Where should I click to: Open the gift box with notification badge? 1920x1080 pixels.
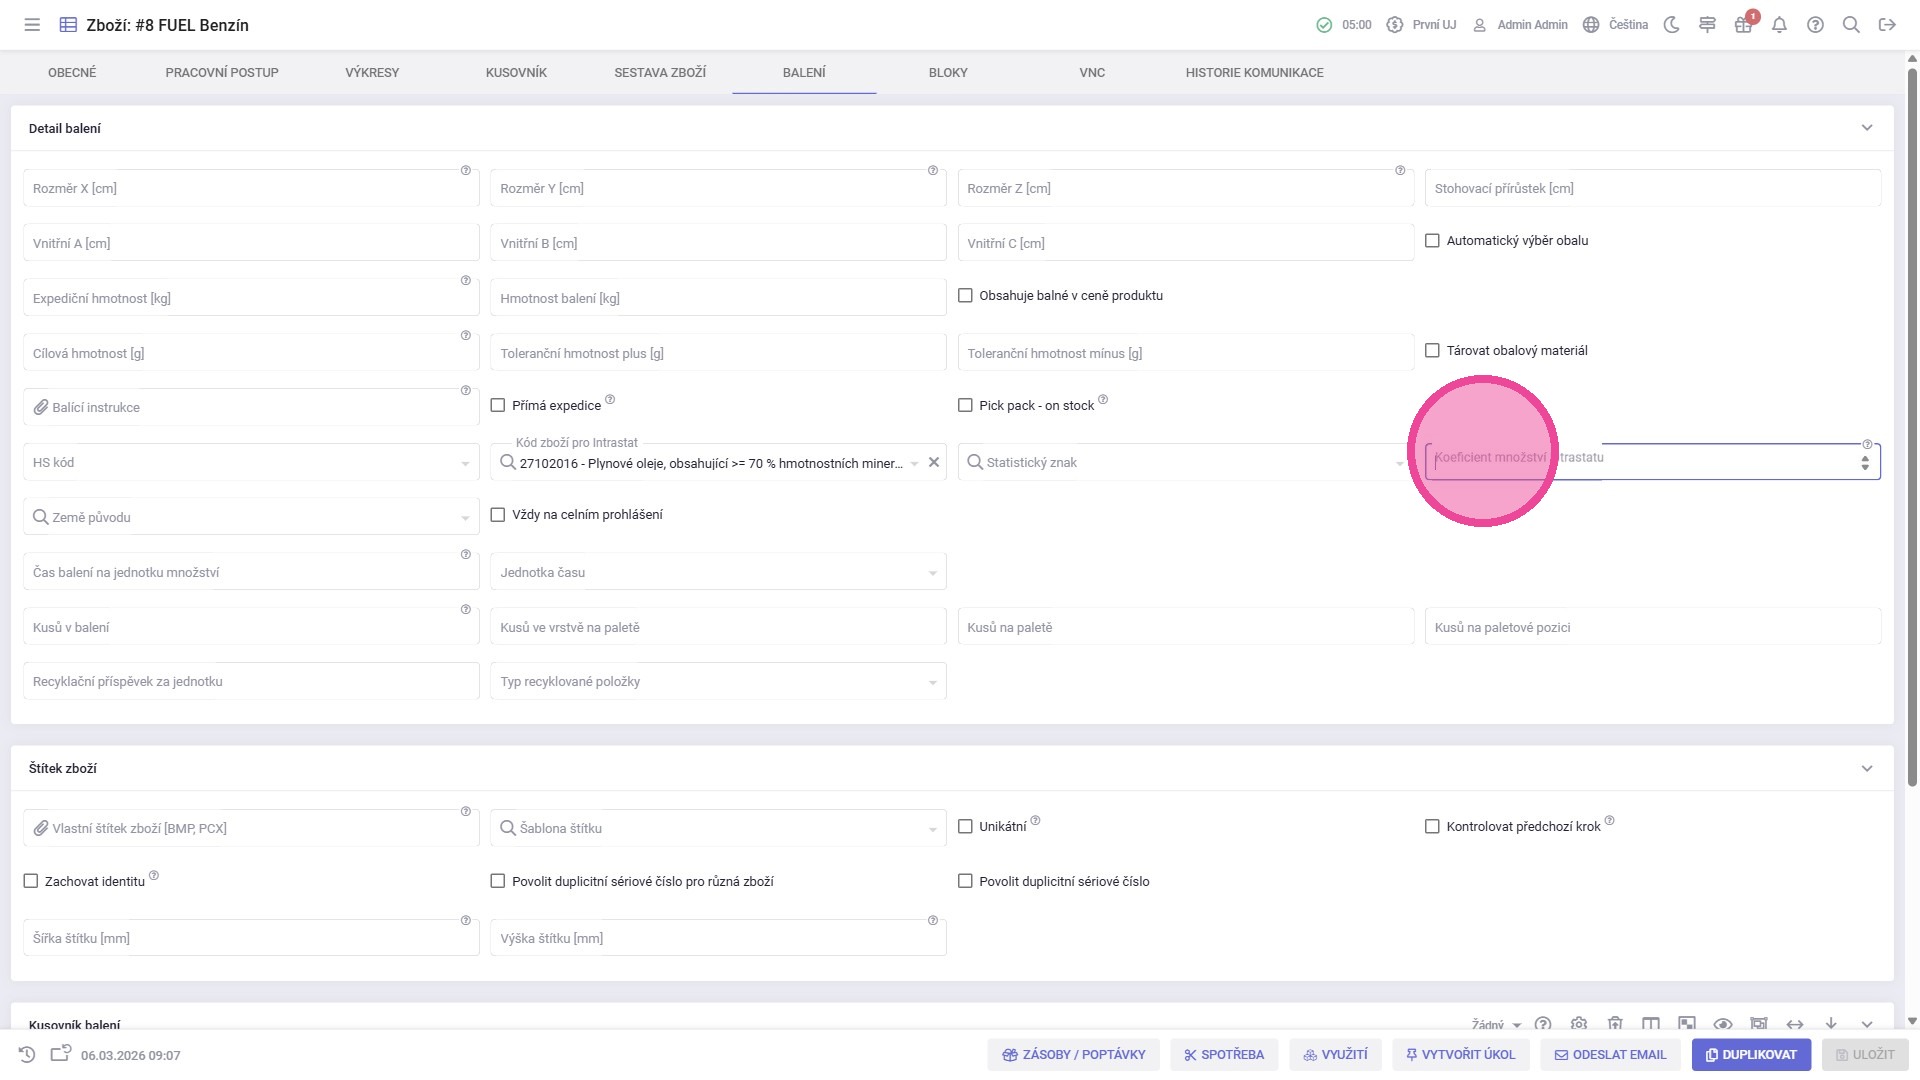(x=1743, y=25)
